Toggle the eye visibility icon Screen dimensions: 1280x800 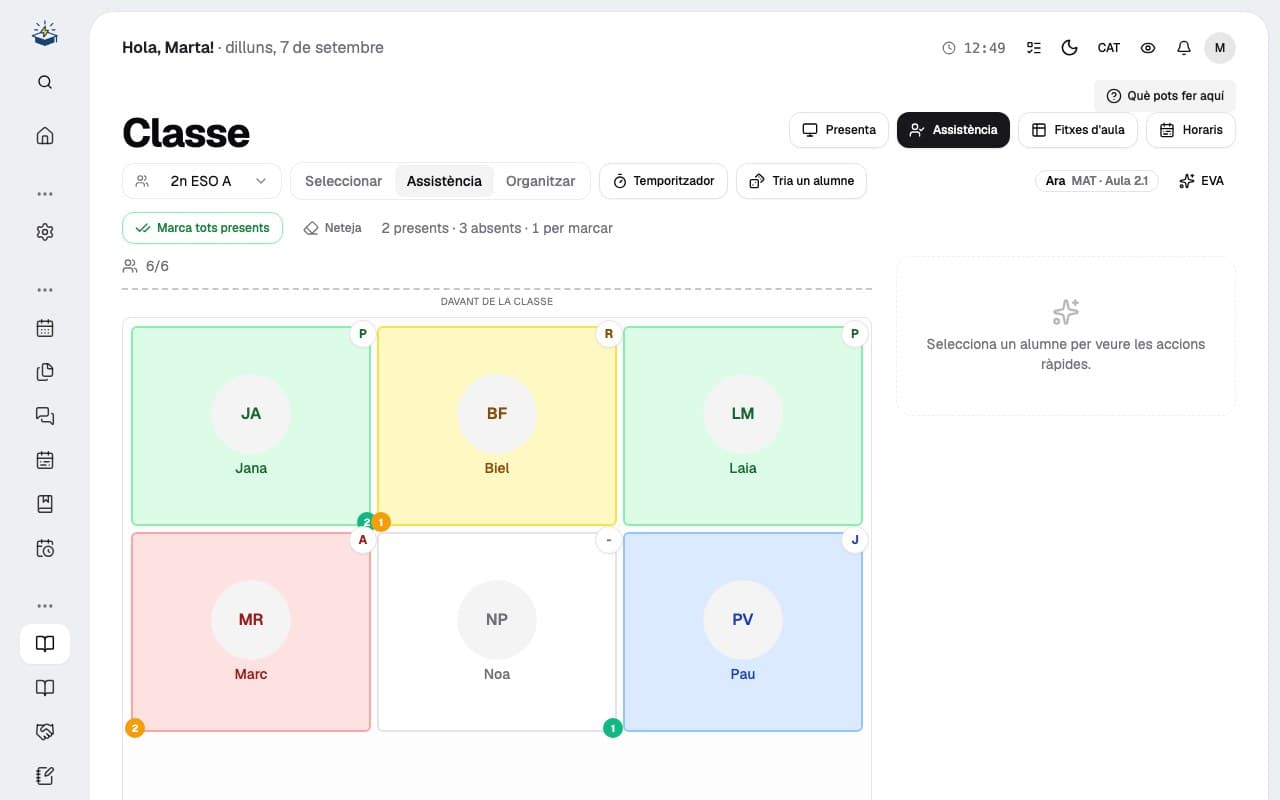click(1148, 48)
